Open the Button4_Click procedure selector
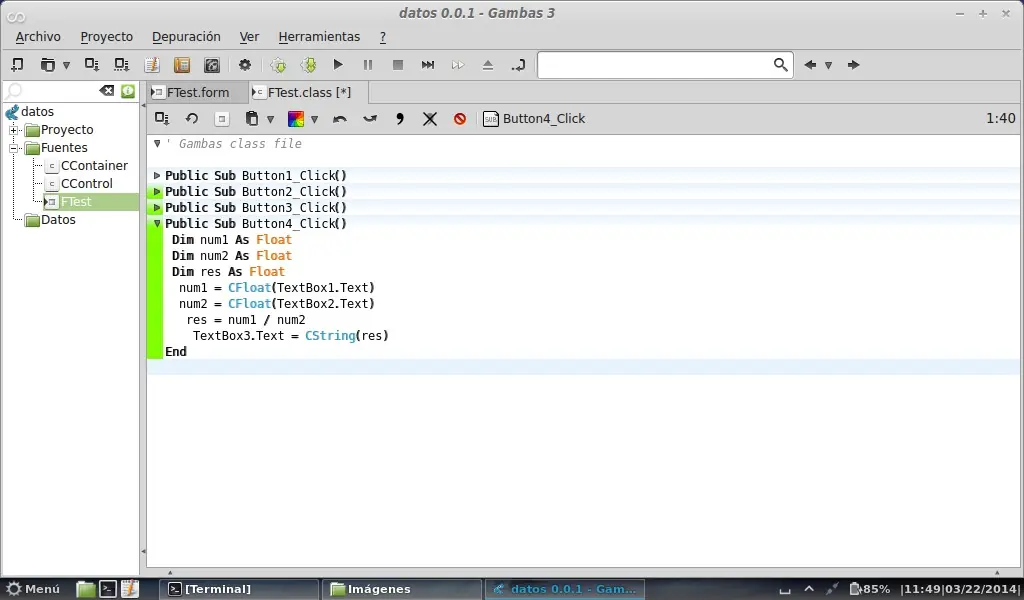 click(534, 119)
